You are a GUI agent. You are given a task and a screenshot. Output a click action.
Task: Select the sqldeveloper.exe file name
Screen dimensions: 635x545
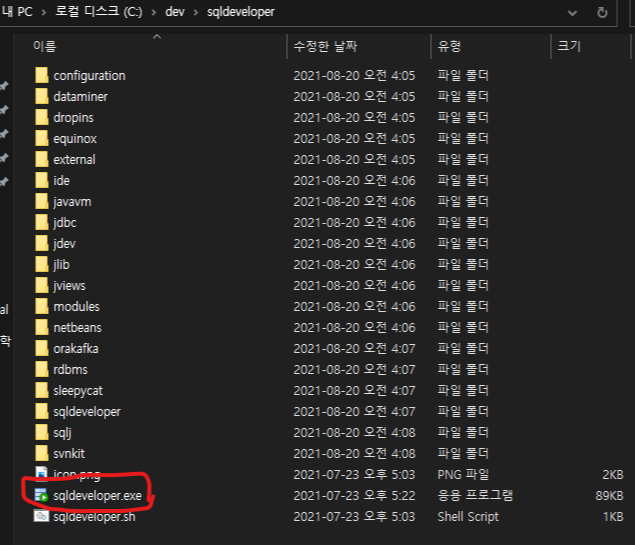point(98,496)
